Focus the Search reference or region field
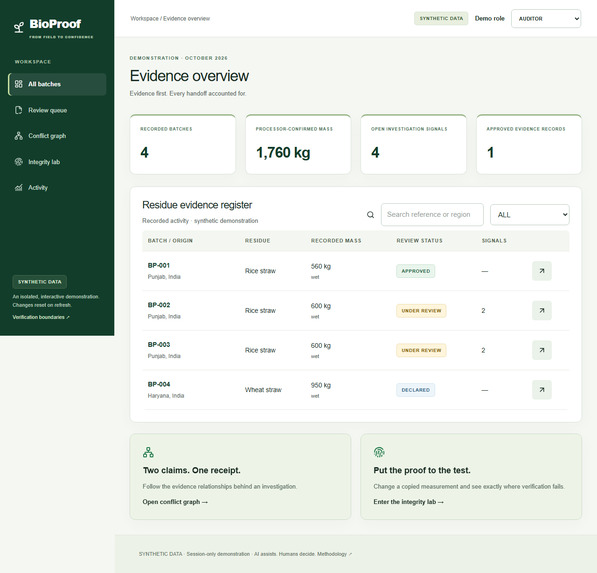This screenshot has height=573, width=597. click(x=432, y=215)
